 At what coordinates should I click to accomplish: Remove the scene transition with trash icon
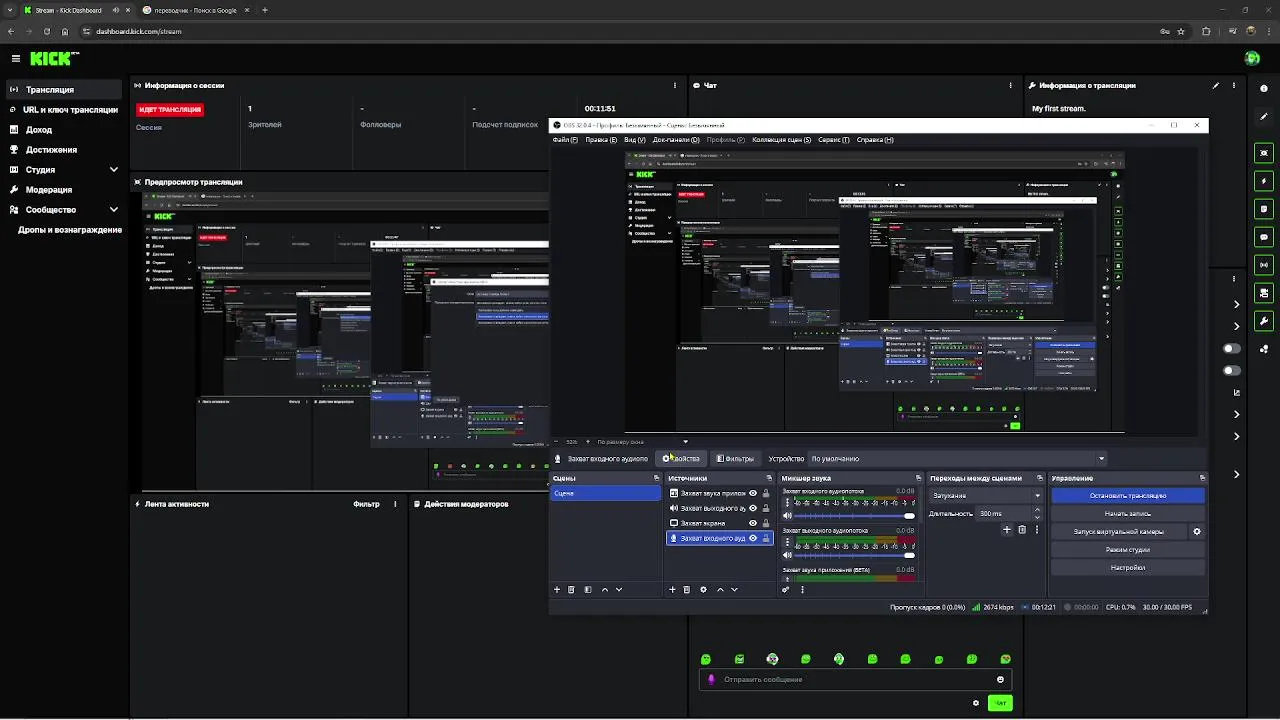(1022, 530)
